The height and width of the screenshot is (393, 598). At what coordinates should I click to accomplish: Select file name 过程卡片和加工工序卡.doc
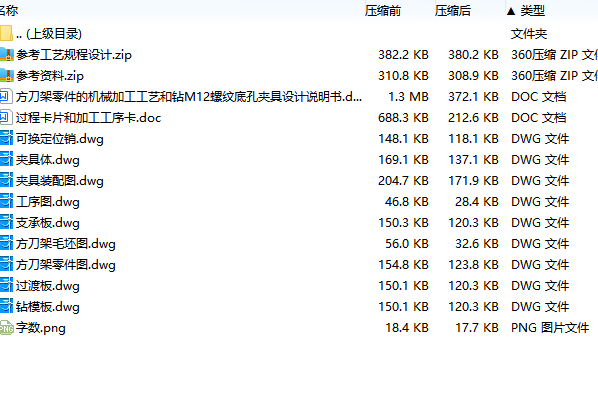click(x=88, y=118)
